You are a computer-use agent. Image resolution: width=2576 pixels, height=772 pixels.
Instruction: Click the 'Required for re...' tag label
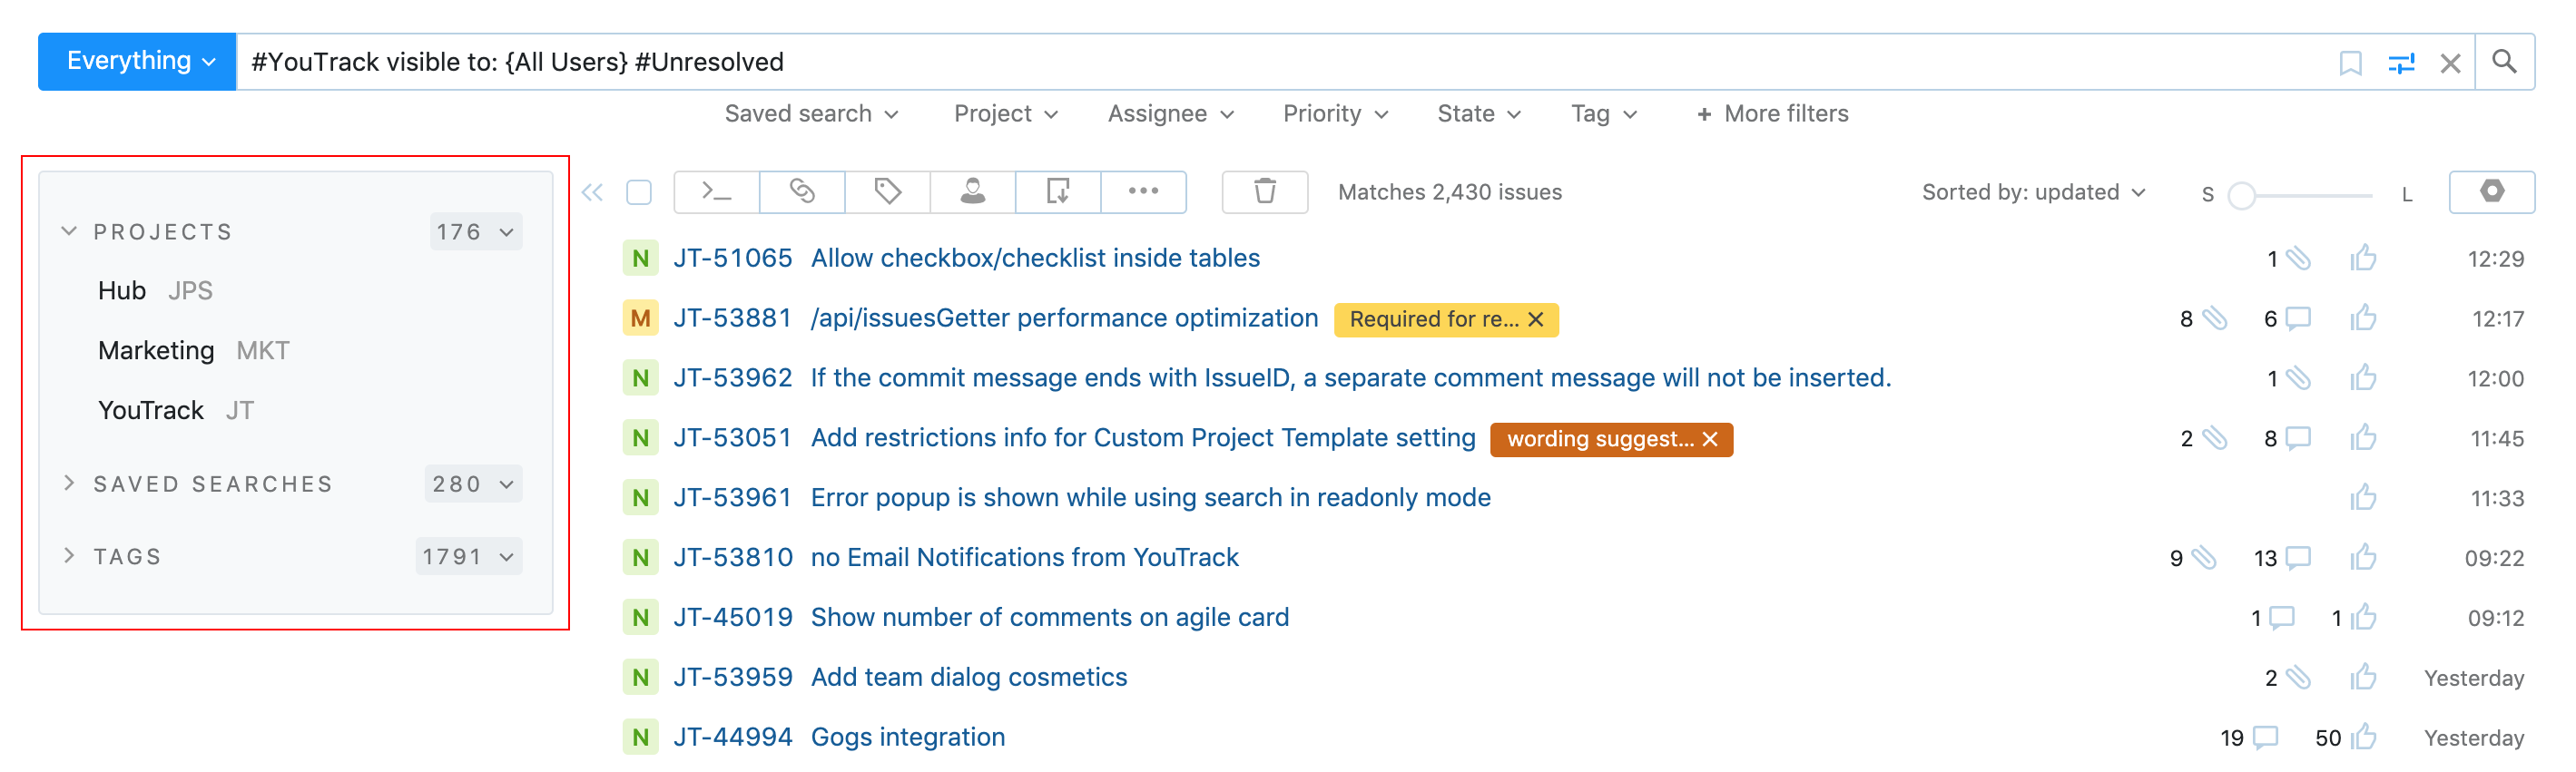tap(1433, 319)
